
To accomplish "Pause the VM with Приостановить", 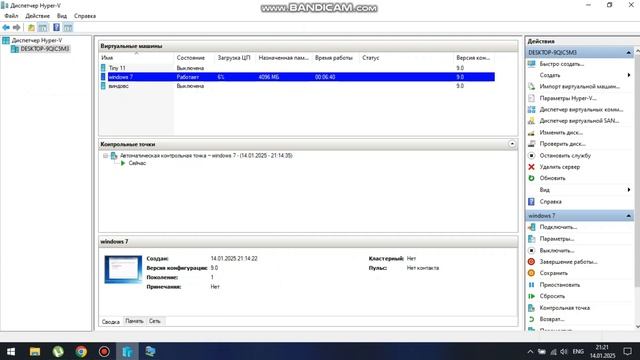I will pyautogui.click(x=559, y=285).
